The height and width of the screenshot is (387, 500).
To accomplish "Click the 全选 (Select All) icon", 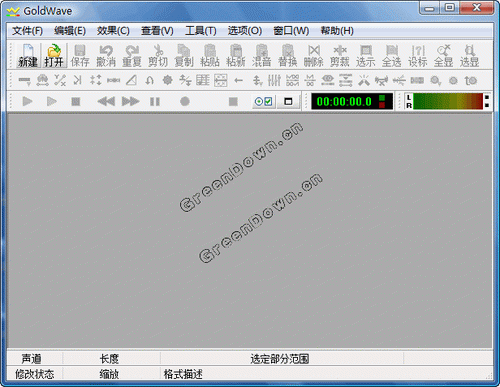I will [392, 56].
